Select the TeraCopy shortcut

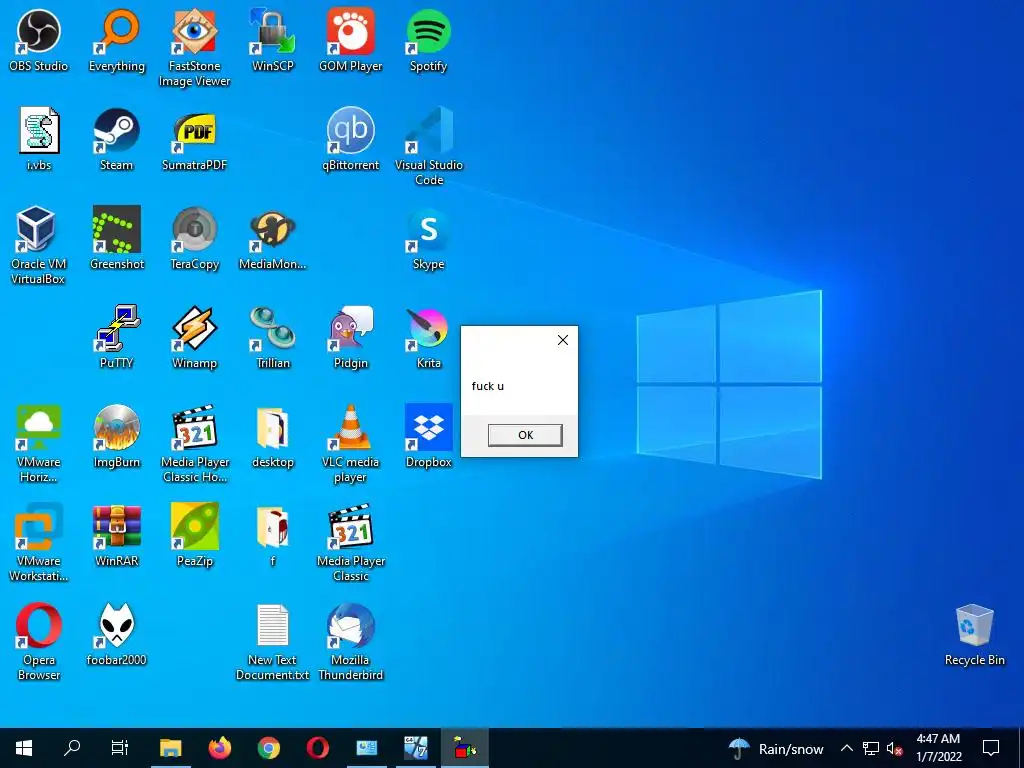[195, 238]
